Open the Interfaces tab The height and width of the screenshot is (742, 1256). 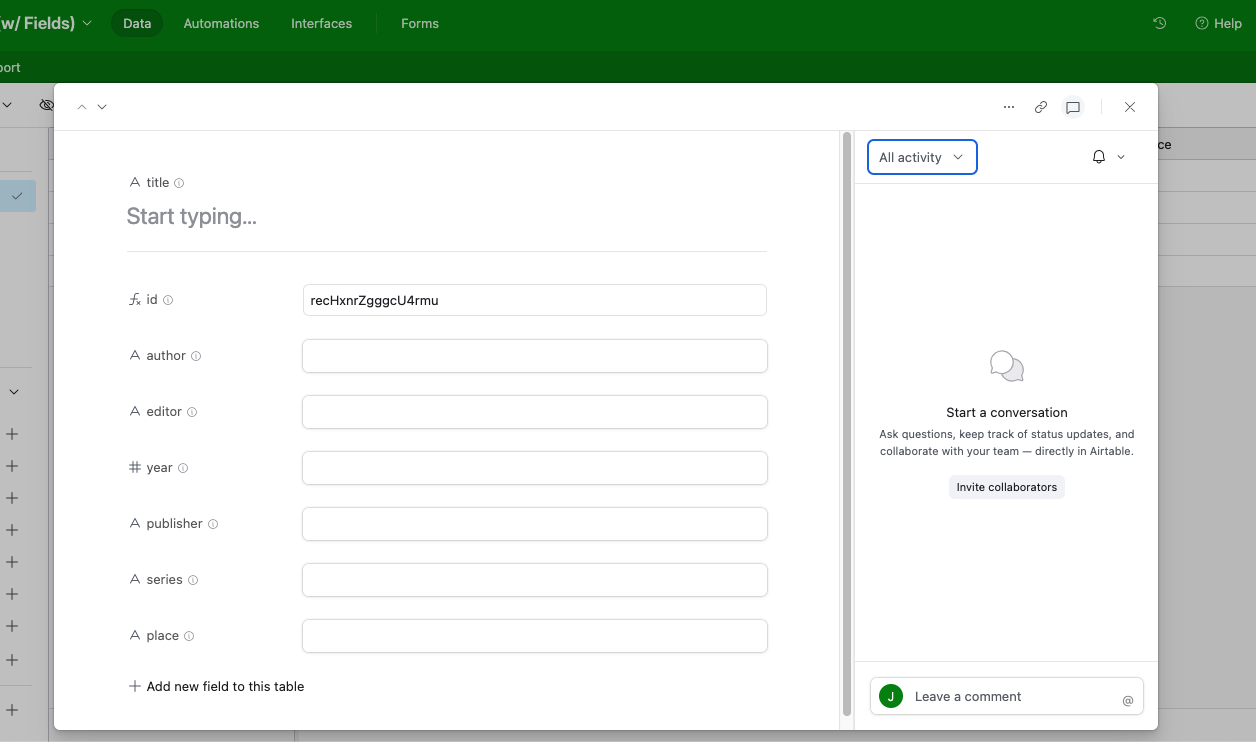pos(321,23)
